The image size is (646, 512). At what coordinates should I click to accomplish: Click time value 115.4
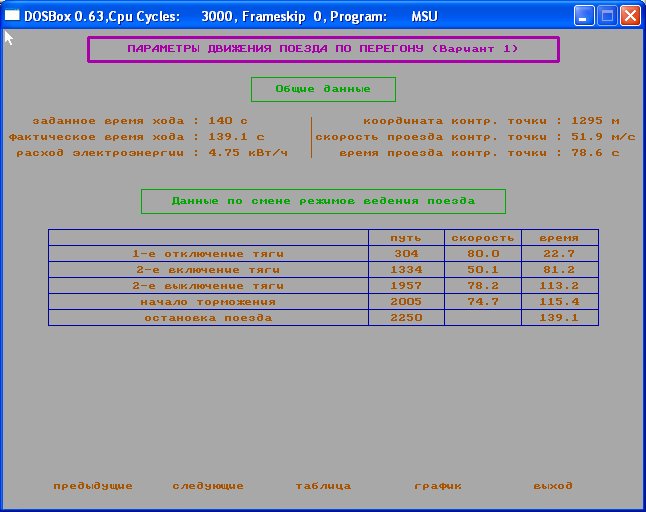(x=559, y=302)
